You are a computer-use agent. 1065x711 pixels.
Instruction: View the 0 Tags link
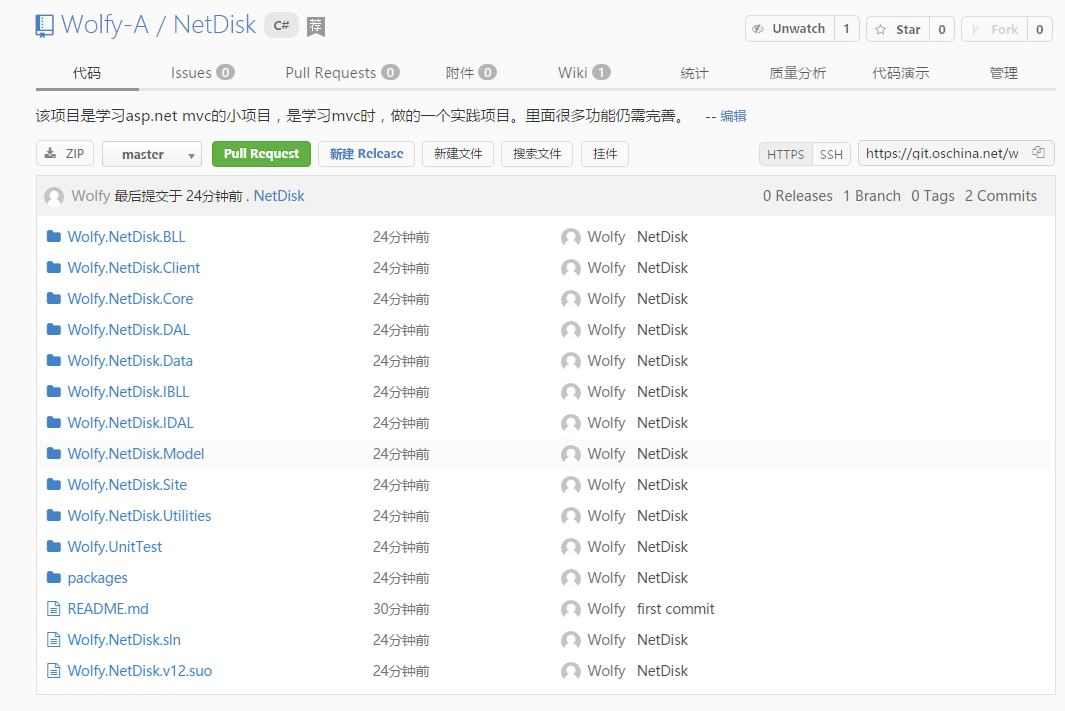pyautogui.click(x=933, y=196)
